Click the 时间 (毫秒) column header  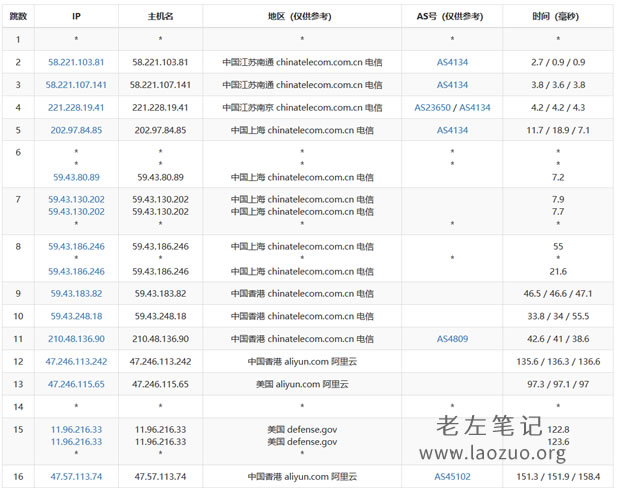click(x=557, y=17)
